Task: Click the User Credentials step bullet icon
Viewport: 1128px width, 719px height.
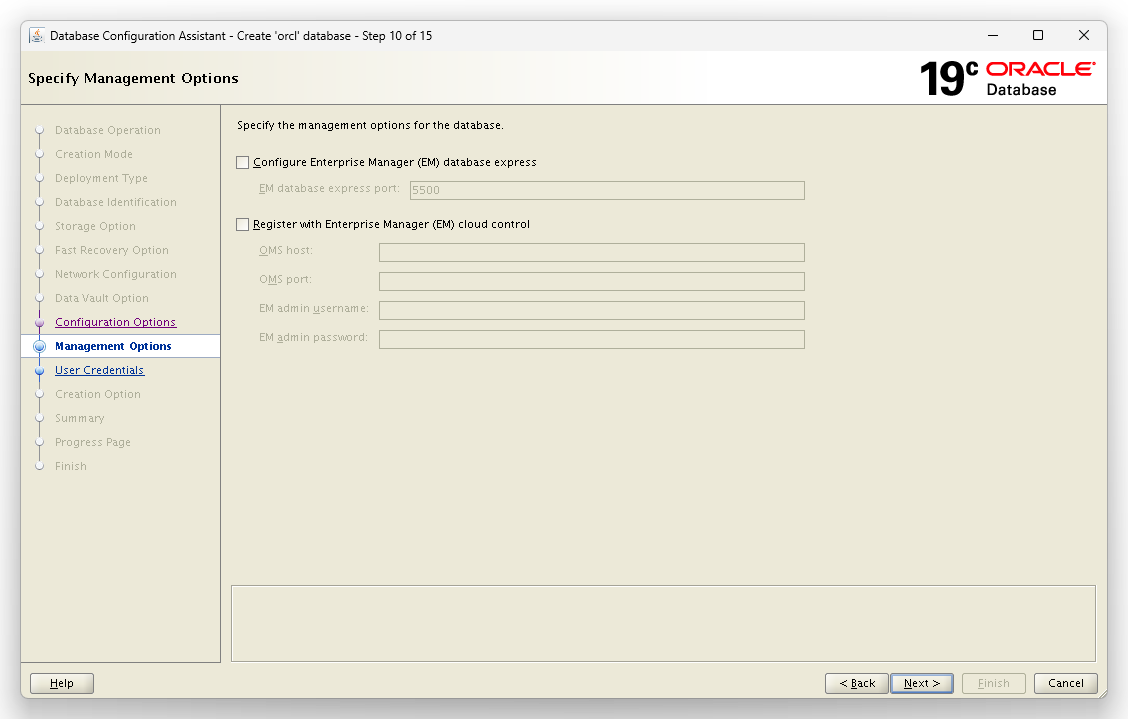Action: coord(40,371)
